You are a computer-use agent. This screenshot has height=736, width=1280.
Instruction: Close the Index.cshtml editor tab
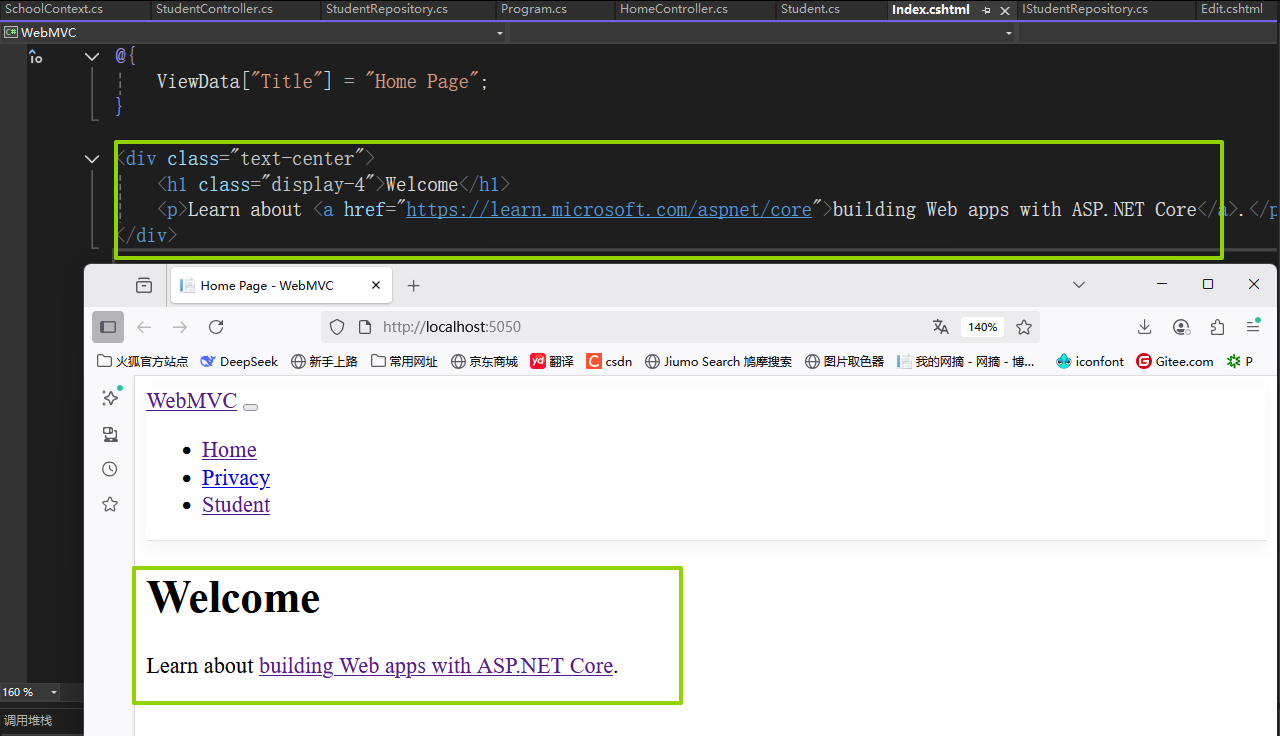tap(1004, 10)
